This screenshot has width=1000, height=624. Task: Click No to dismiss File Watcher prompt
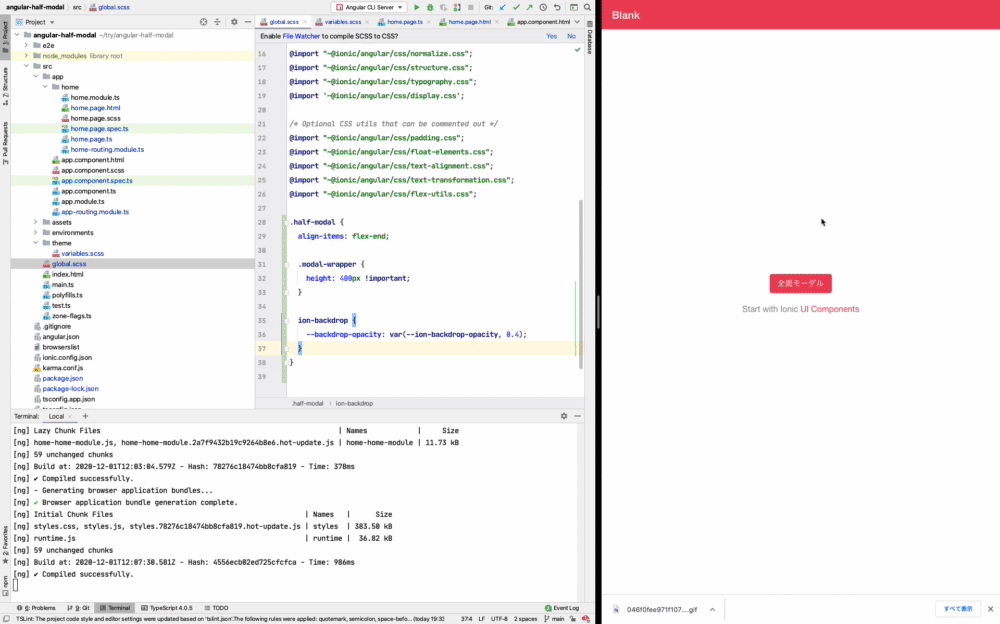(x=571, y=36)
